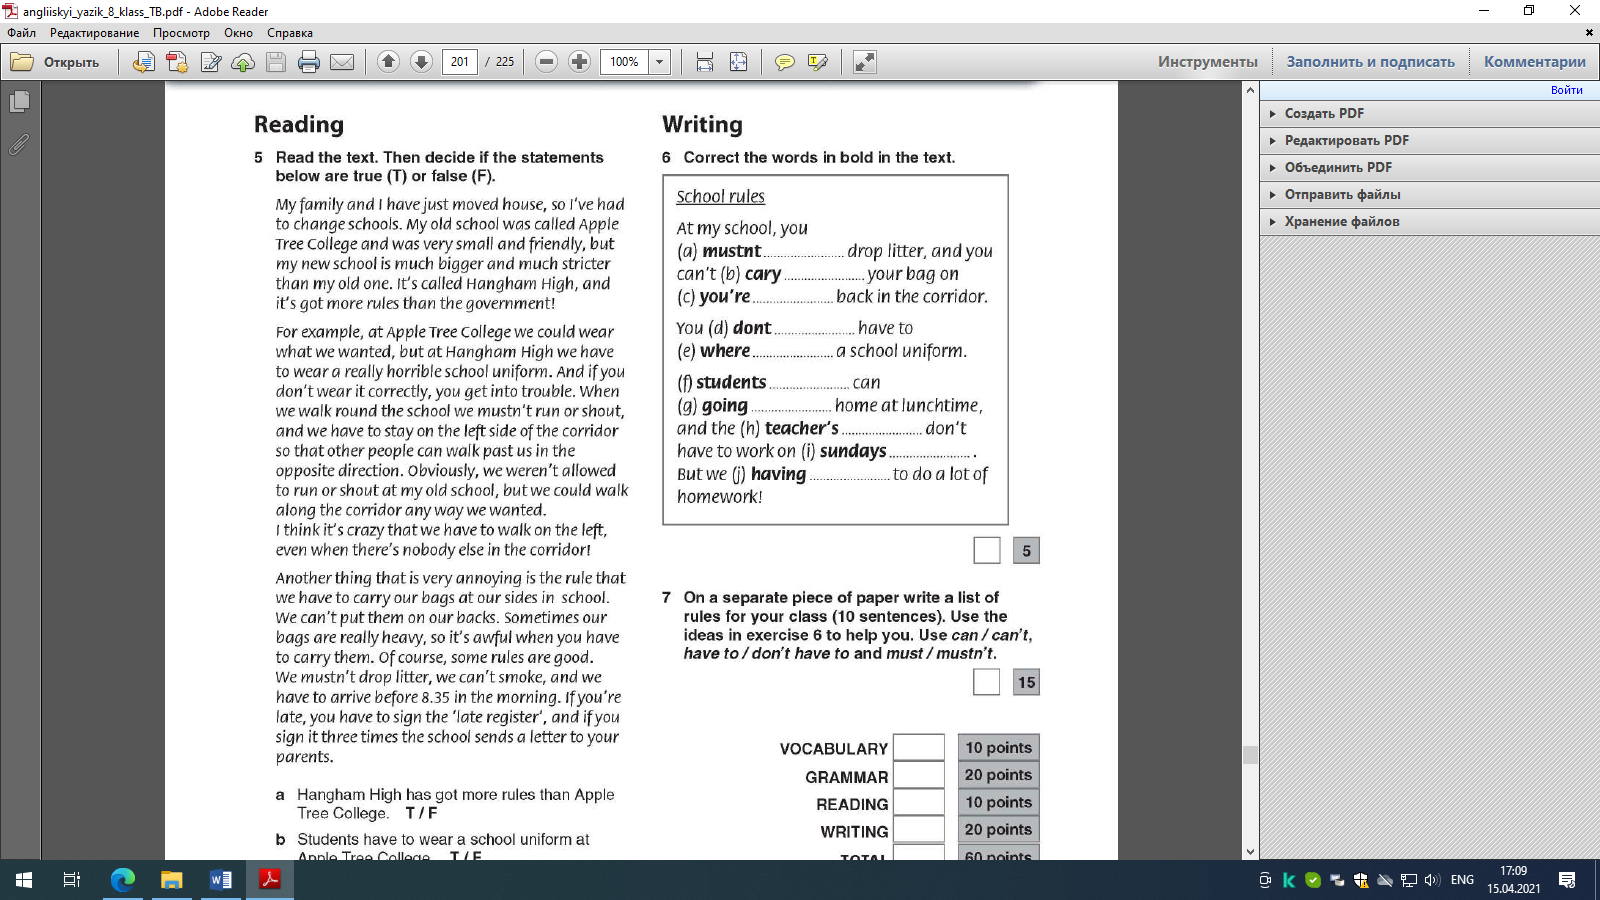Open the Редактирование menu

(95, 33)
